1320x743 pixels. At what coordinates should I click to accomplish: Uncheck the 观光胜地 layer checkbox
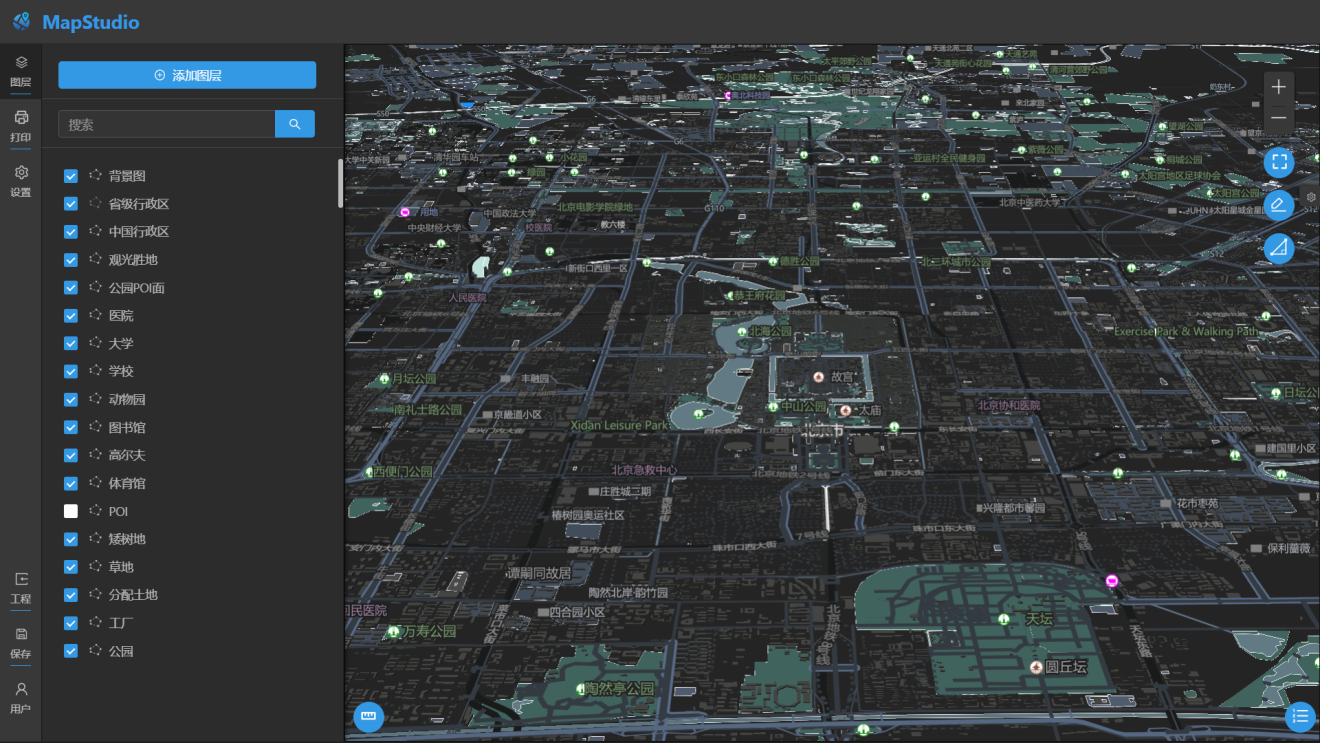71,260
